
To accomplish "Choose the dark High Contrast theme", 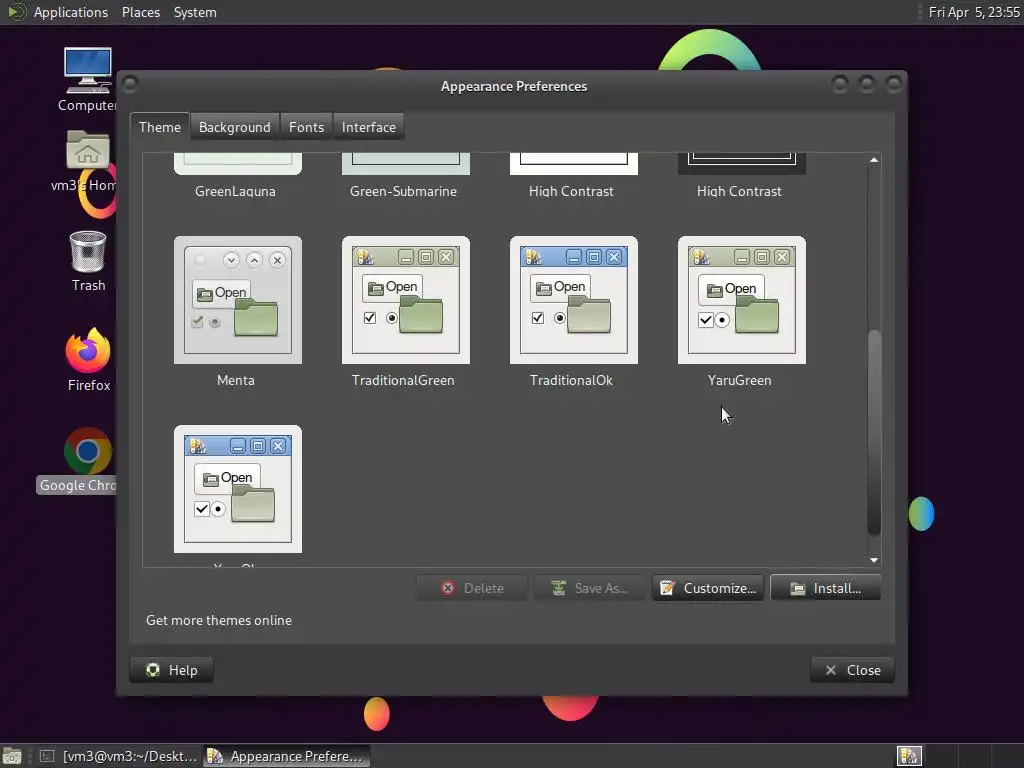I will (x=742, y=176).
